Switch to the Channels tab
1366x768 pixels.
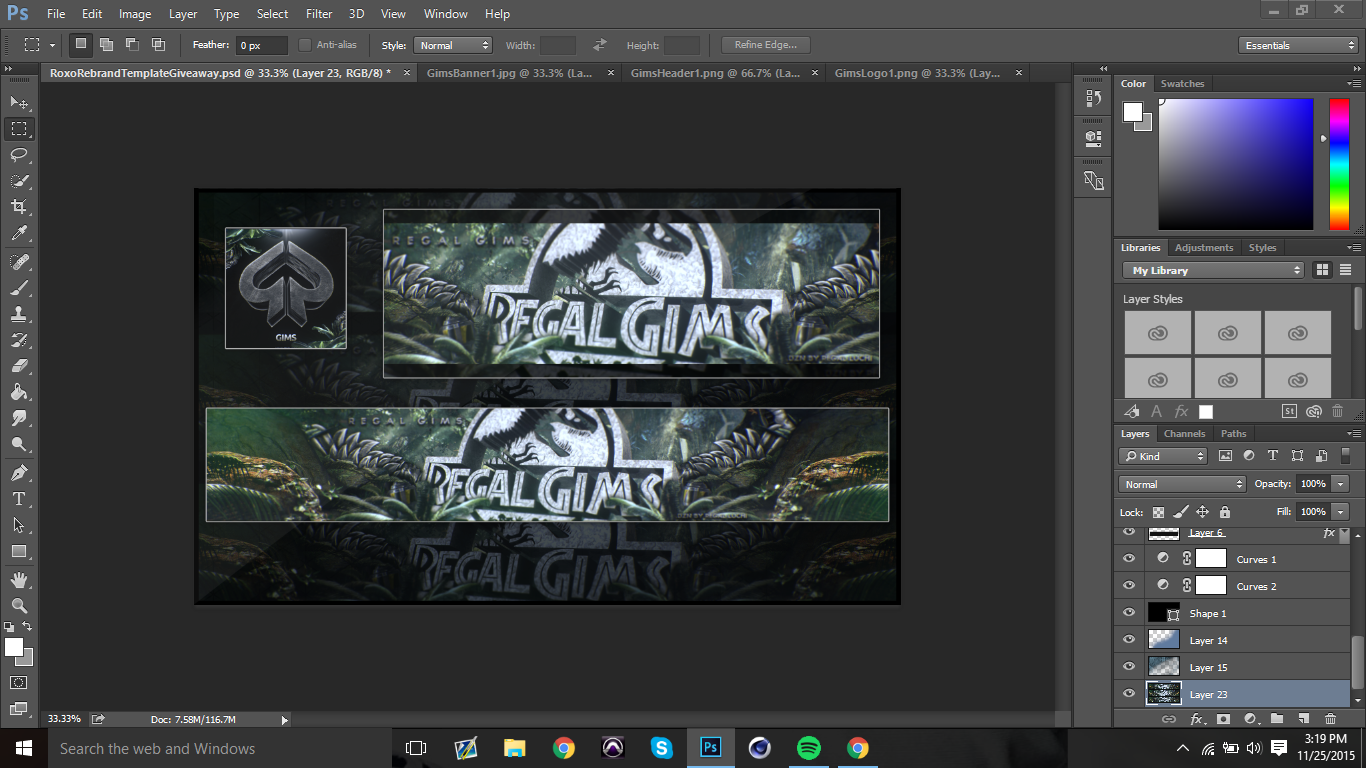pyautogui.click(x=1184, y=433)
